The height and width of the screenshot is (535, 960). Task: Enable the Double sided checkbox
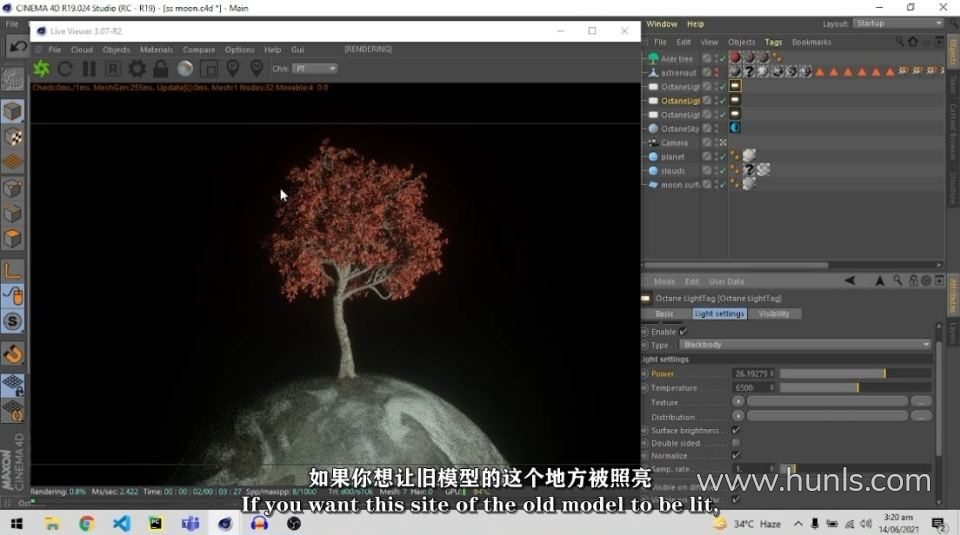[x=736, y=443]
